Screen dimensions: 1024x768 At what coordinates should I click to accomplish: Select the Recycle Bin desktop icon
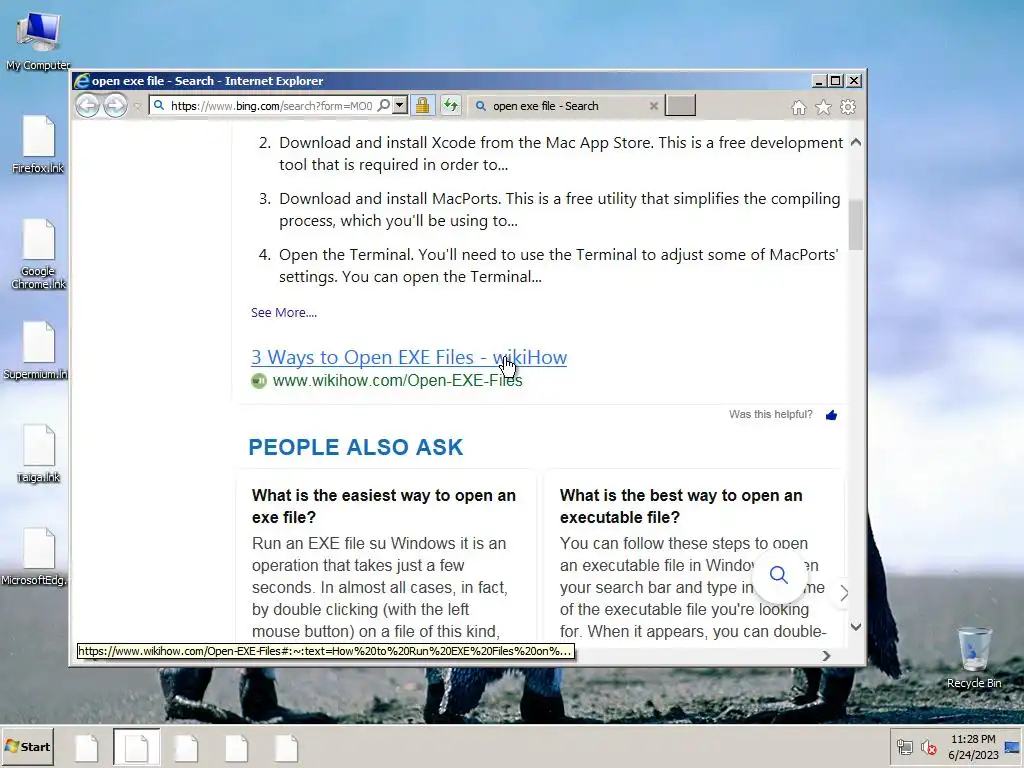coord(974,658)
